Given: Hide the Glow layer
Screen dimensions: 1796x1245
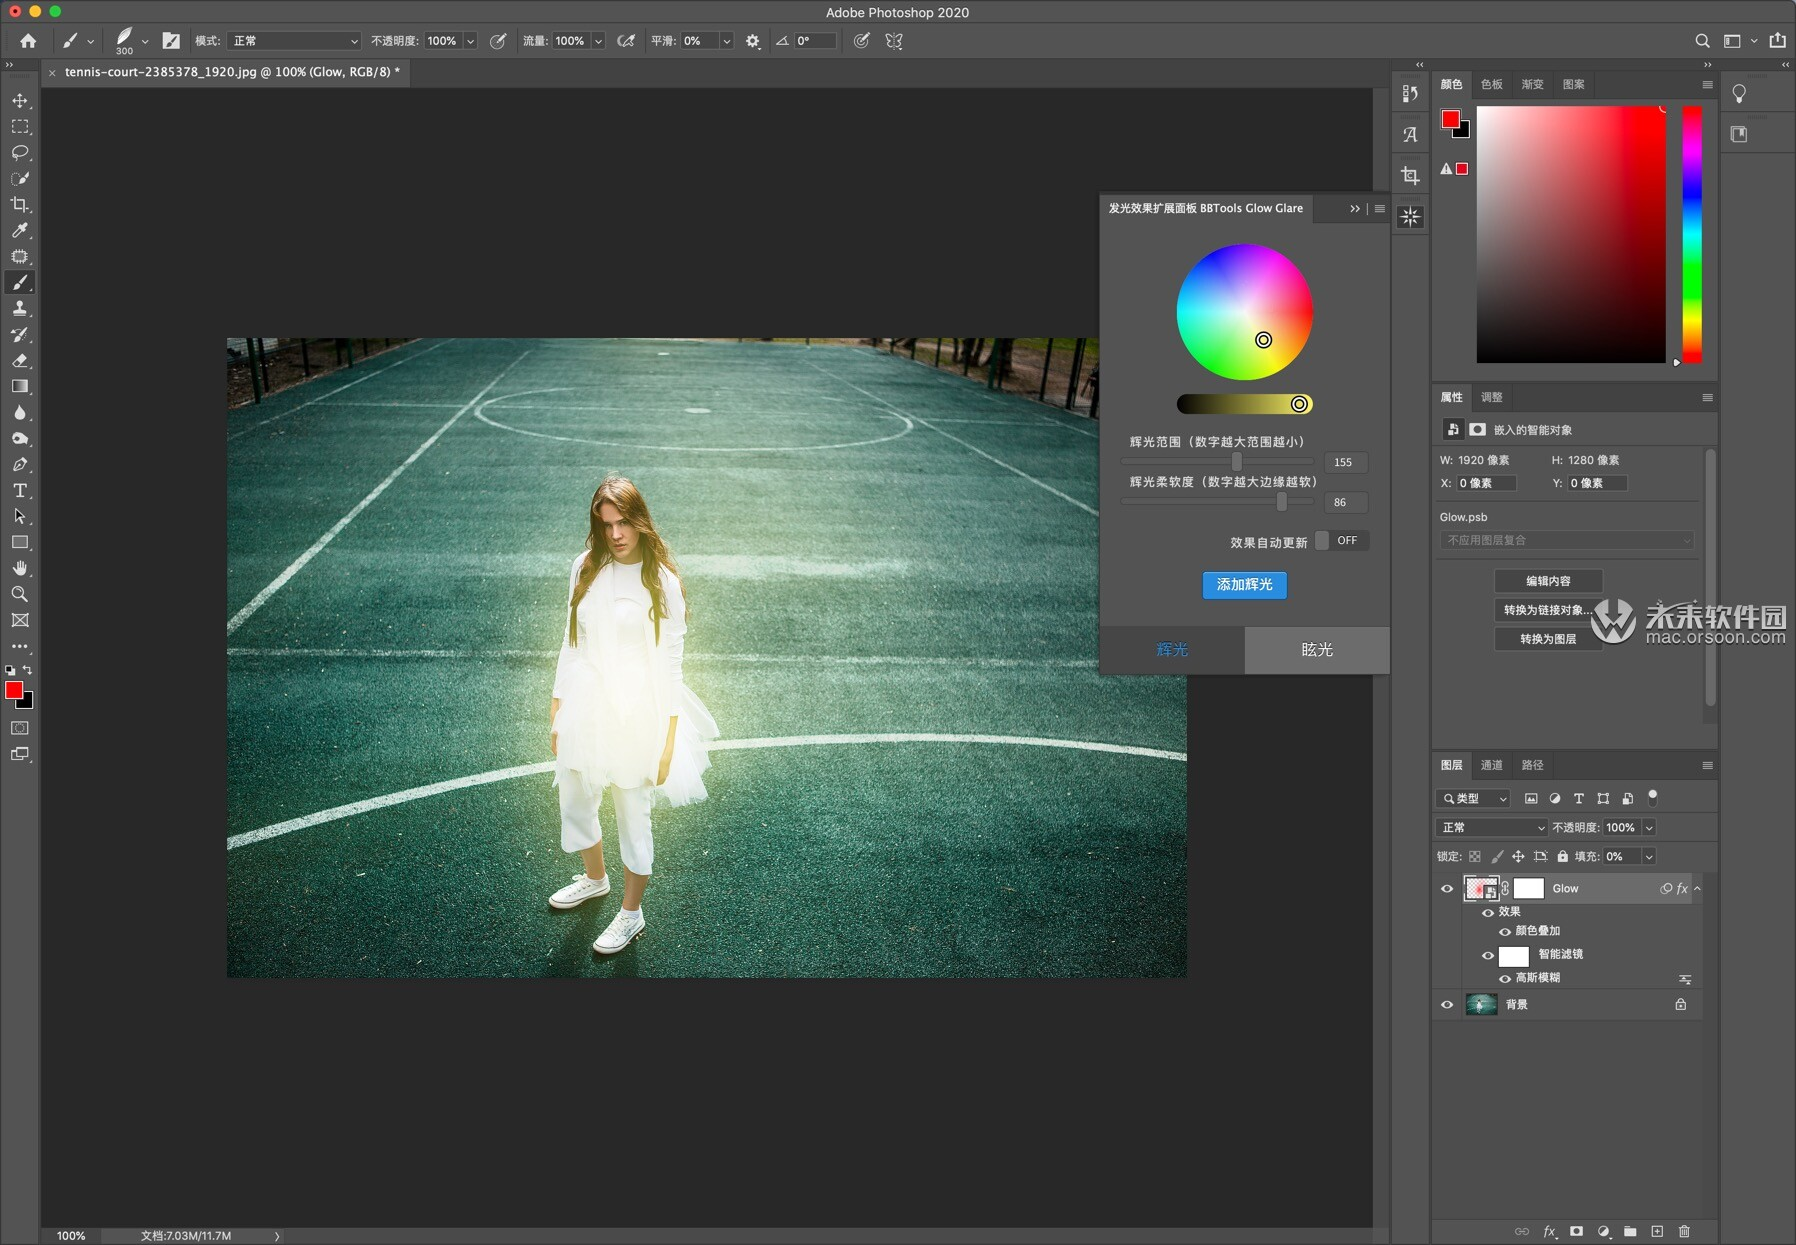Looking at the screenshot, I should [1448, 888].
